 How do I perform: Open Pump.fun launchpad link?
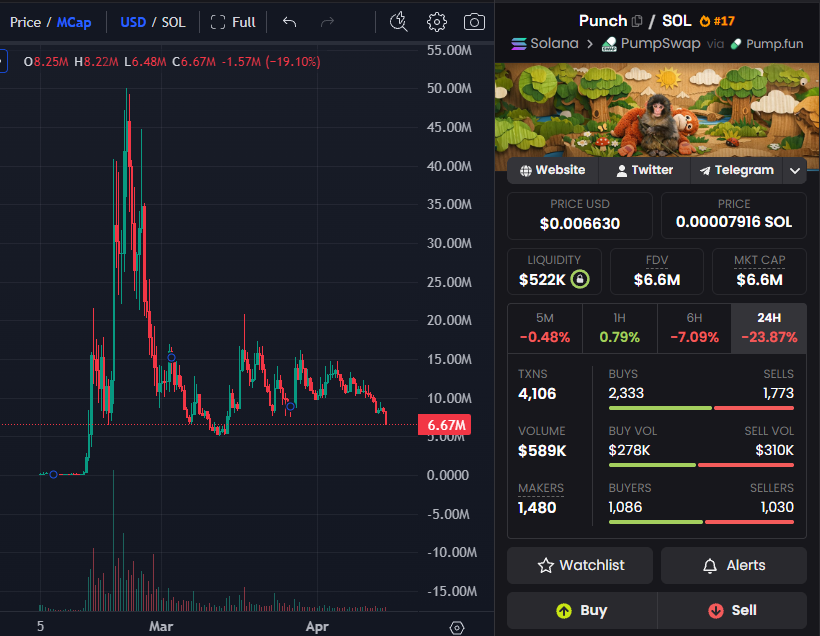tap(767, 44)
